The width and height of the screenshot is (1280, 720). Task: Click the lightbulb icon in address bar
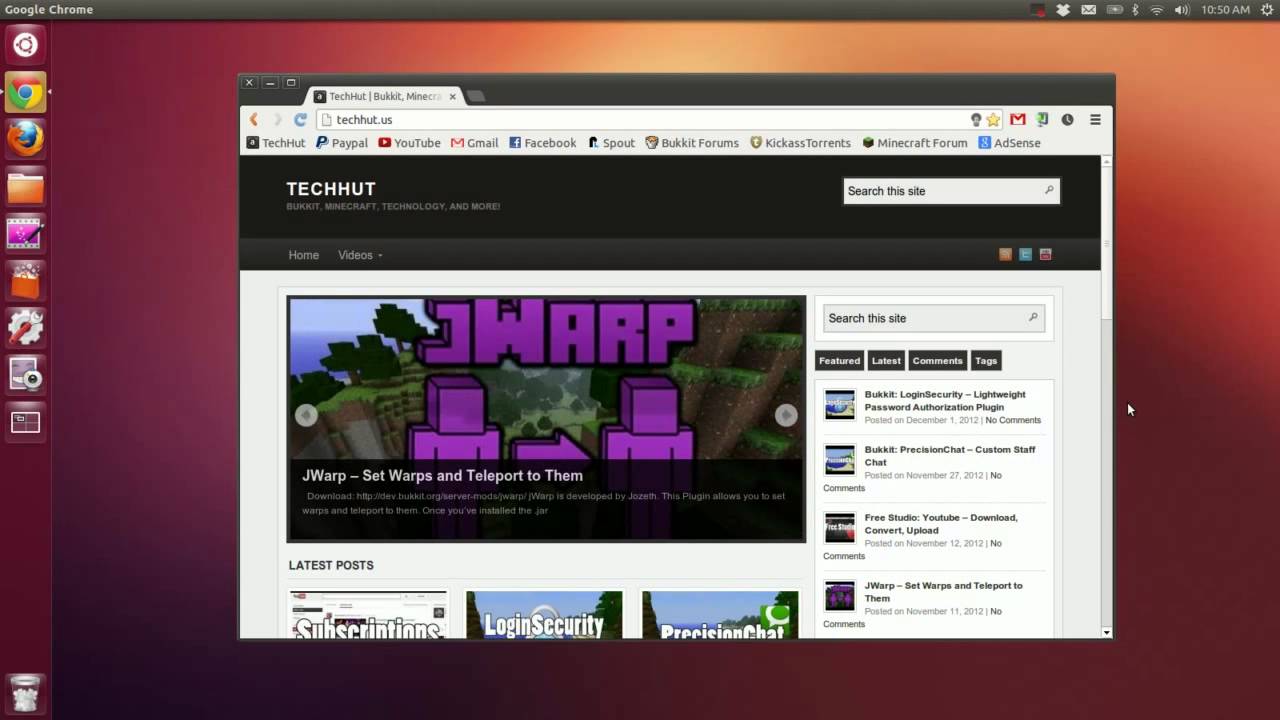[x=976, y=119]
